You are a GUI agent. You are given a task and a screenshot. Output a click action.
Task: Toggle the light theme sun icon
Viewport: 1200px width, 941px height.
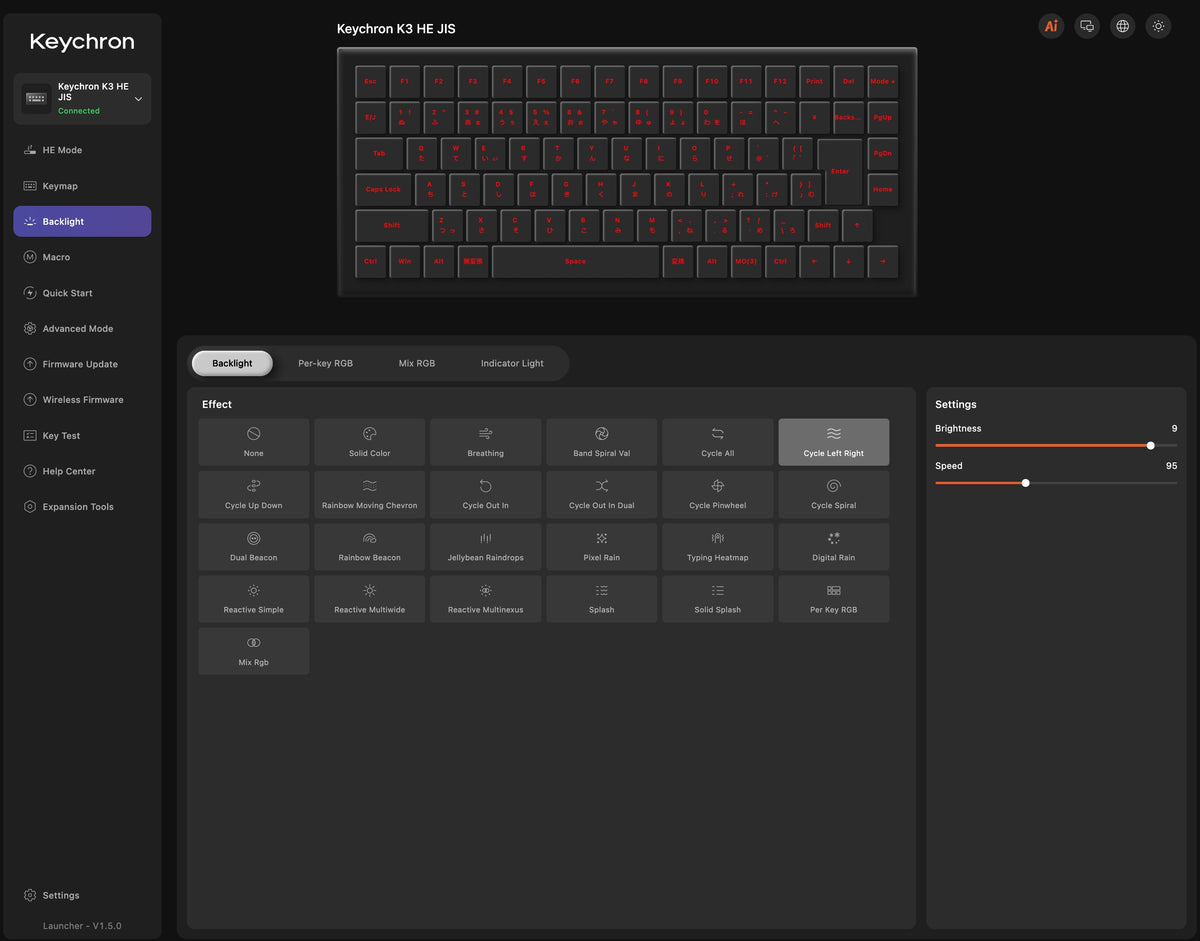[1159, 26]
